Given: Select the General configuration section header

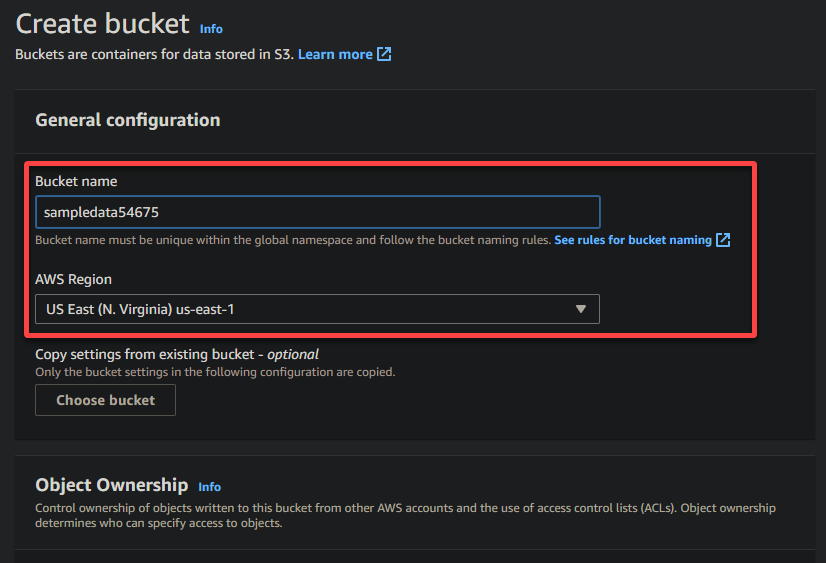Looking at the screenshot, I should click(128, 120).
